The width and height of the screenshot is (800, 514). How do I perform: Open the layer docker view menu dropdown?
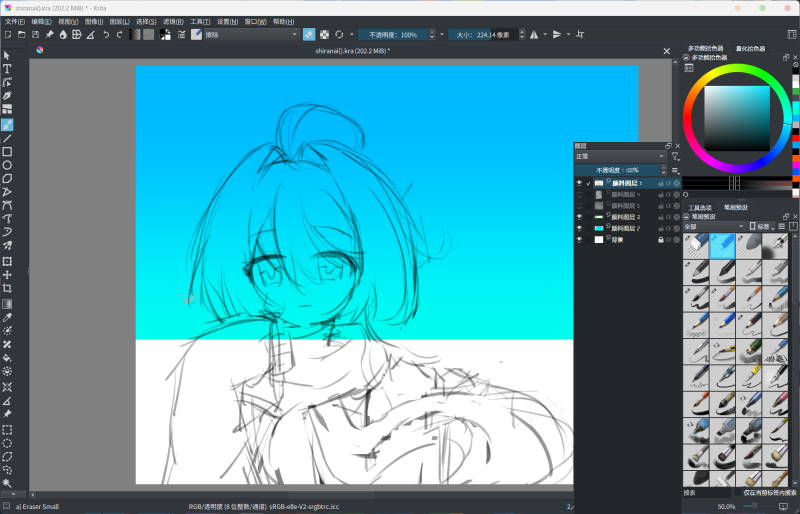pyautogui.click(x=676, y=170)
